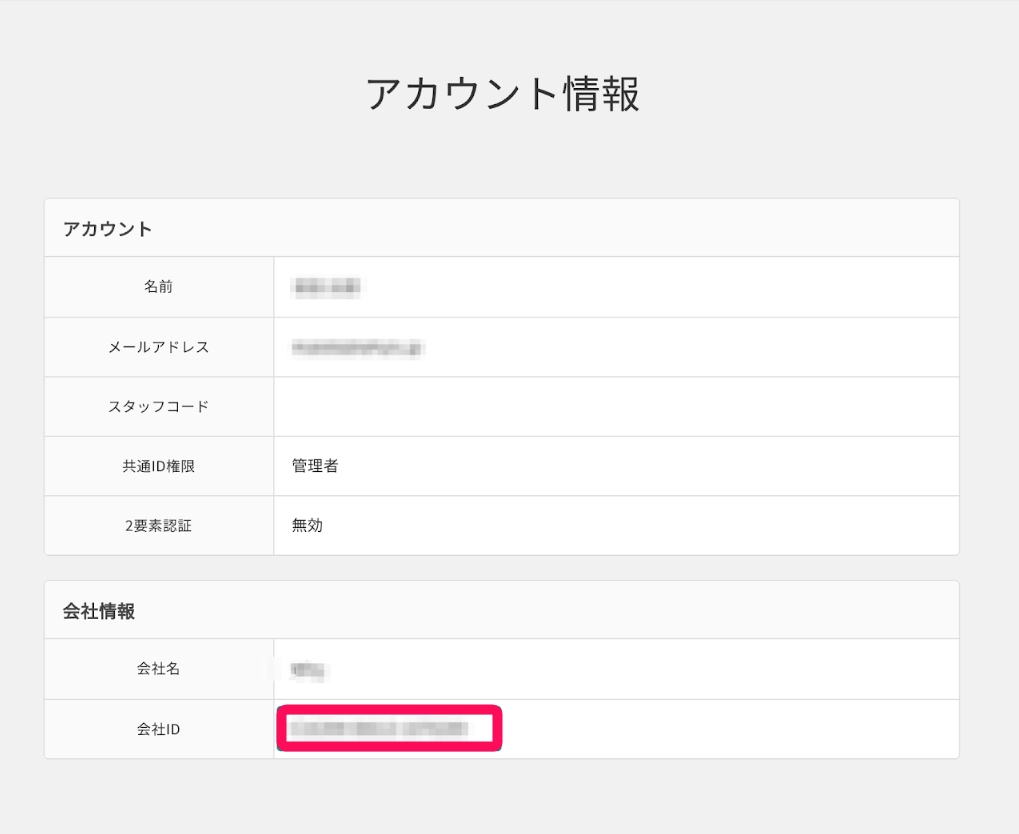The image size is (1019, 834).
Task: Click the blurred email address value
Action: 357,348
